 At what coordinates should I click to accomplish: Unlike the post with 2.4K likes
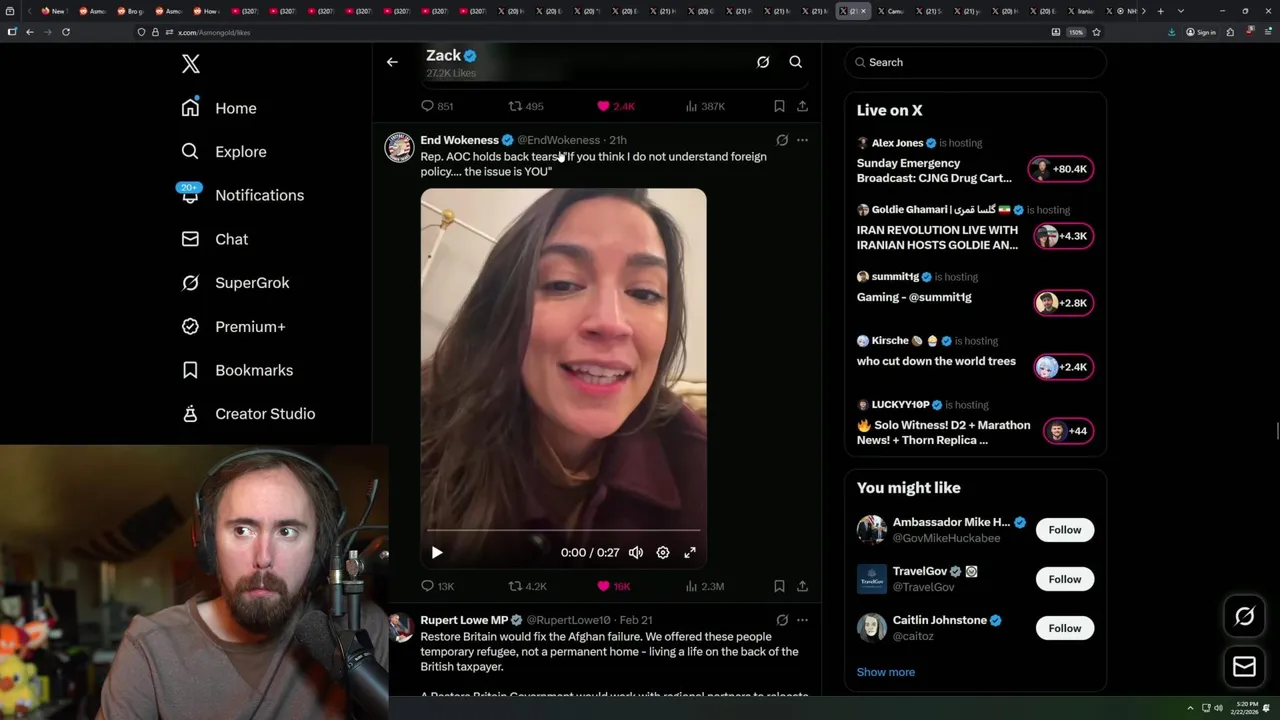[616, 106]
